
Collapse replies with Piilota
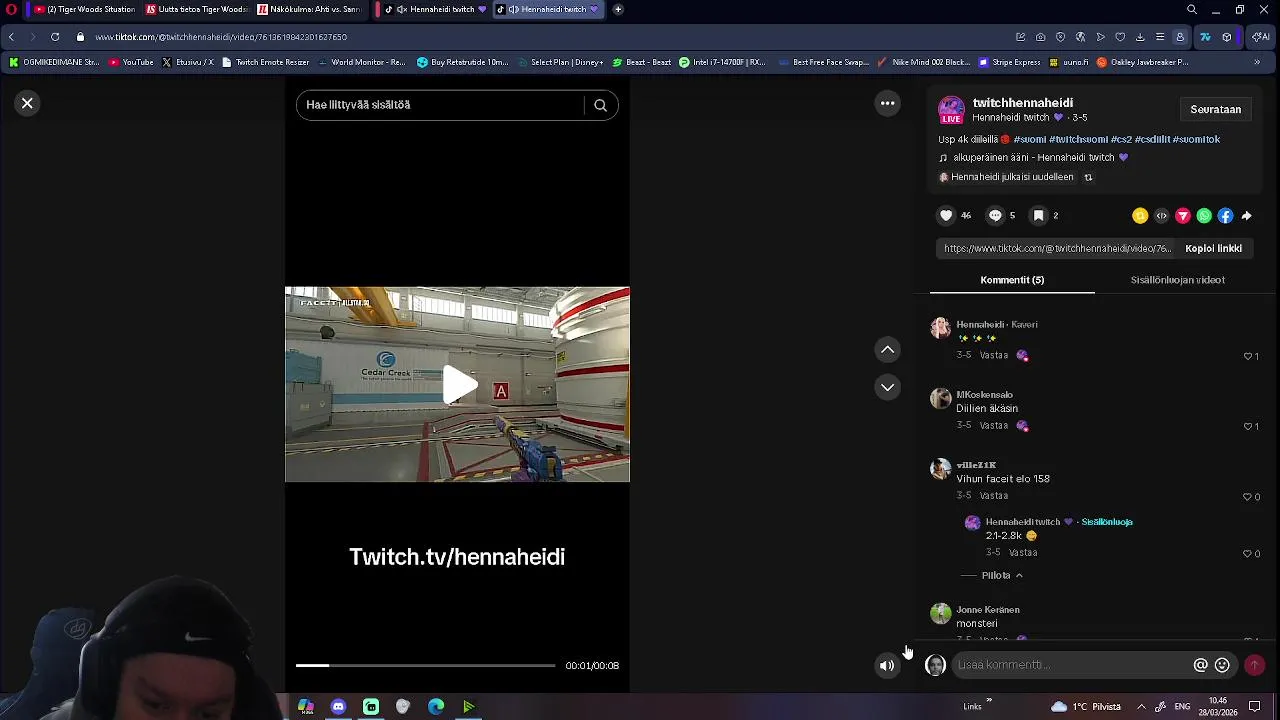(x=1002, y=575)
